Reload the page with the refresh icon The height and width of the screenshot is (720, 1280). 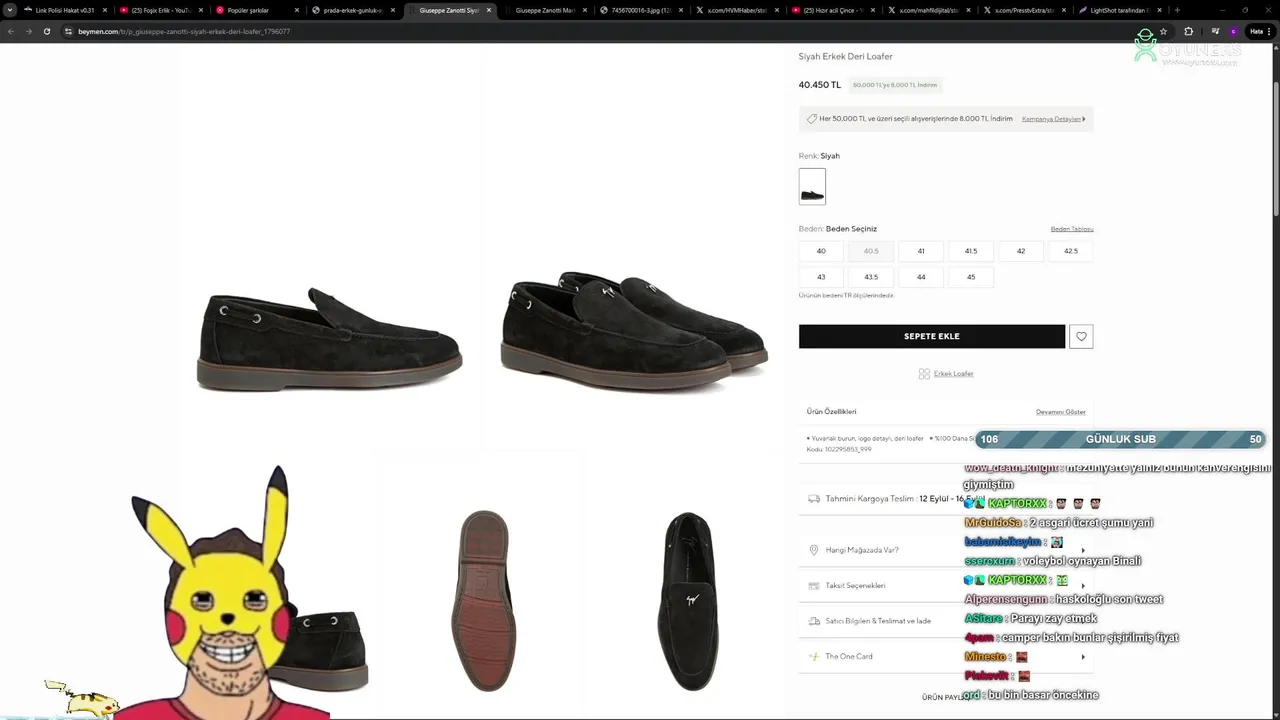click(x=46, y=31)
